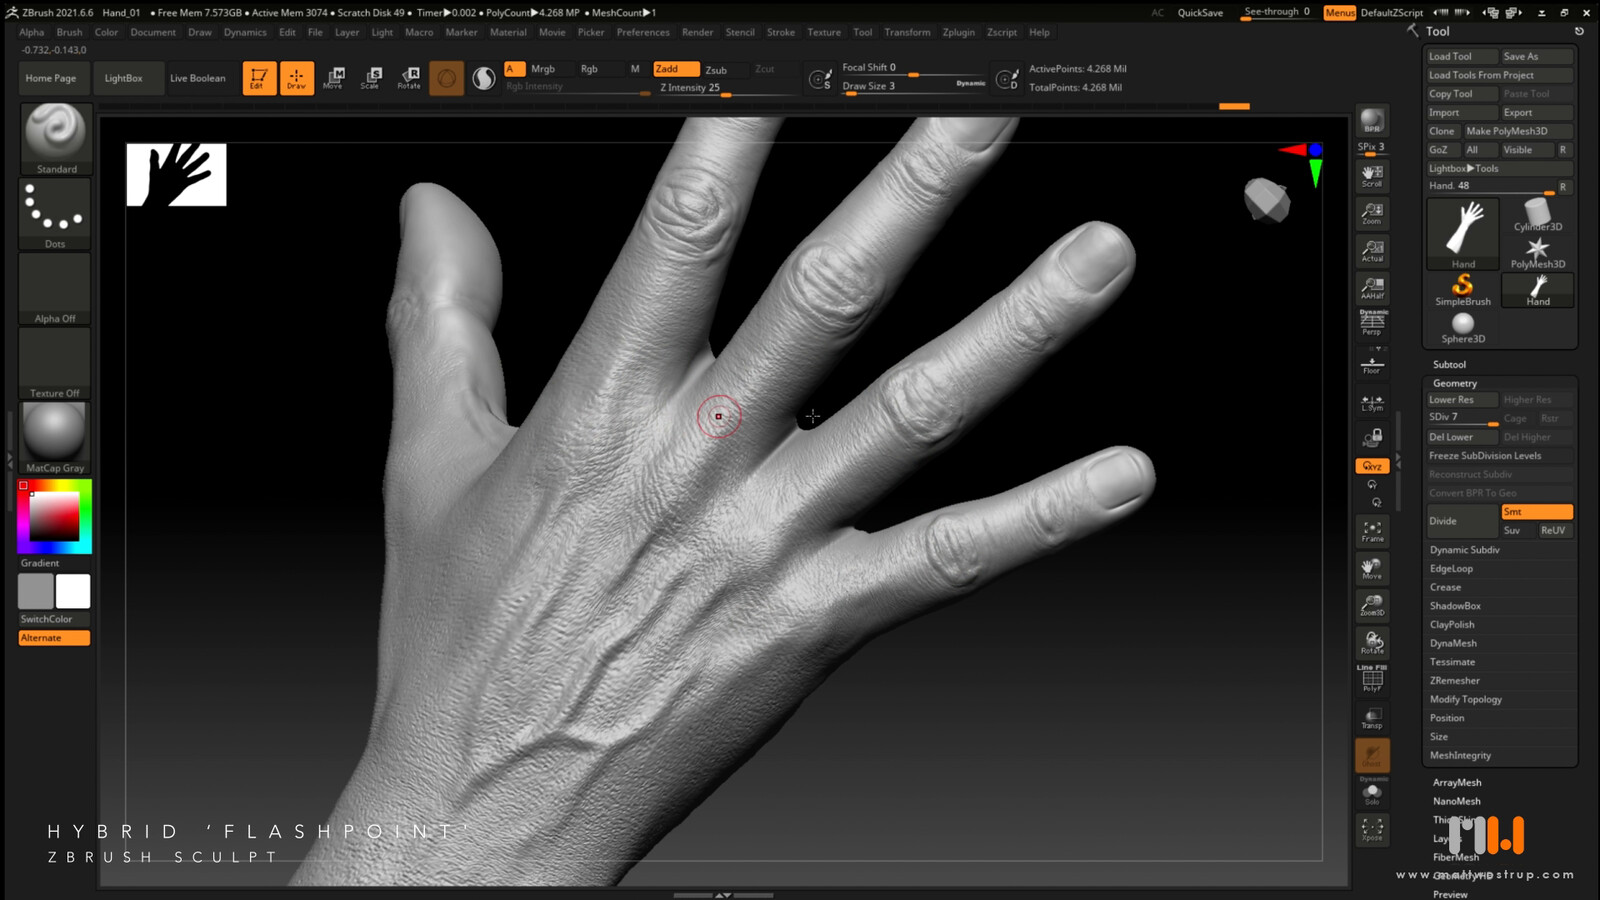Toggle PolyF polyframe display
1600x900 pixels.
click(x=1372, y=679)
